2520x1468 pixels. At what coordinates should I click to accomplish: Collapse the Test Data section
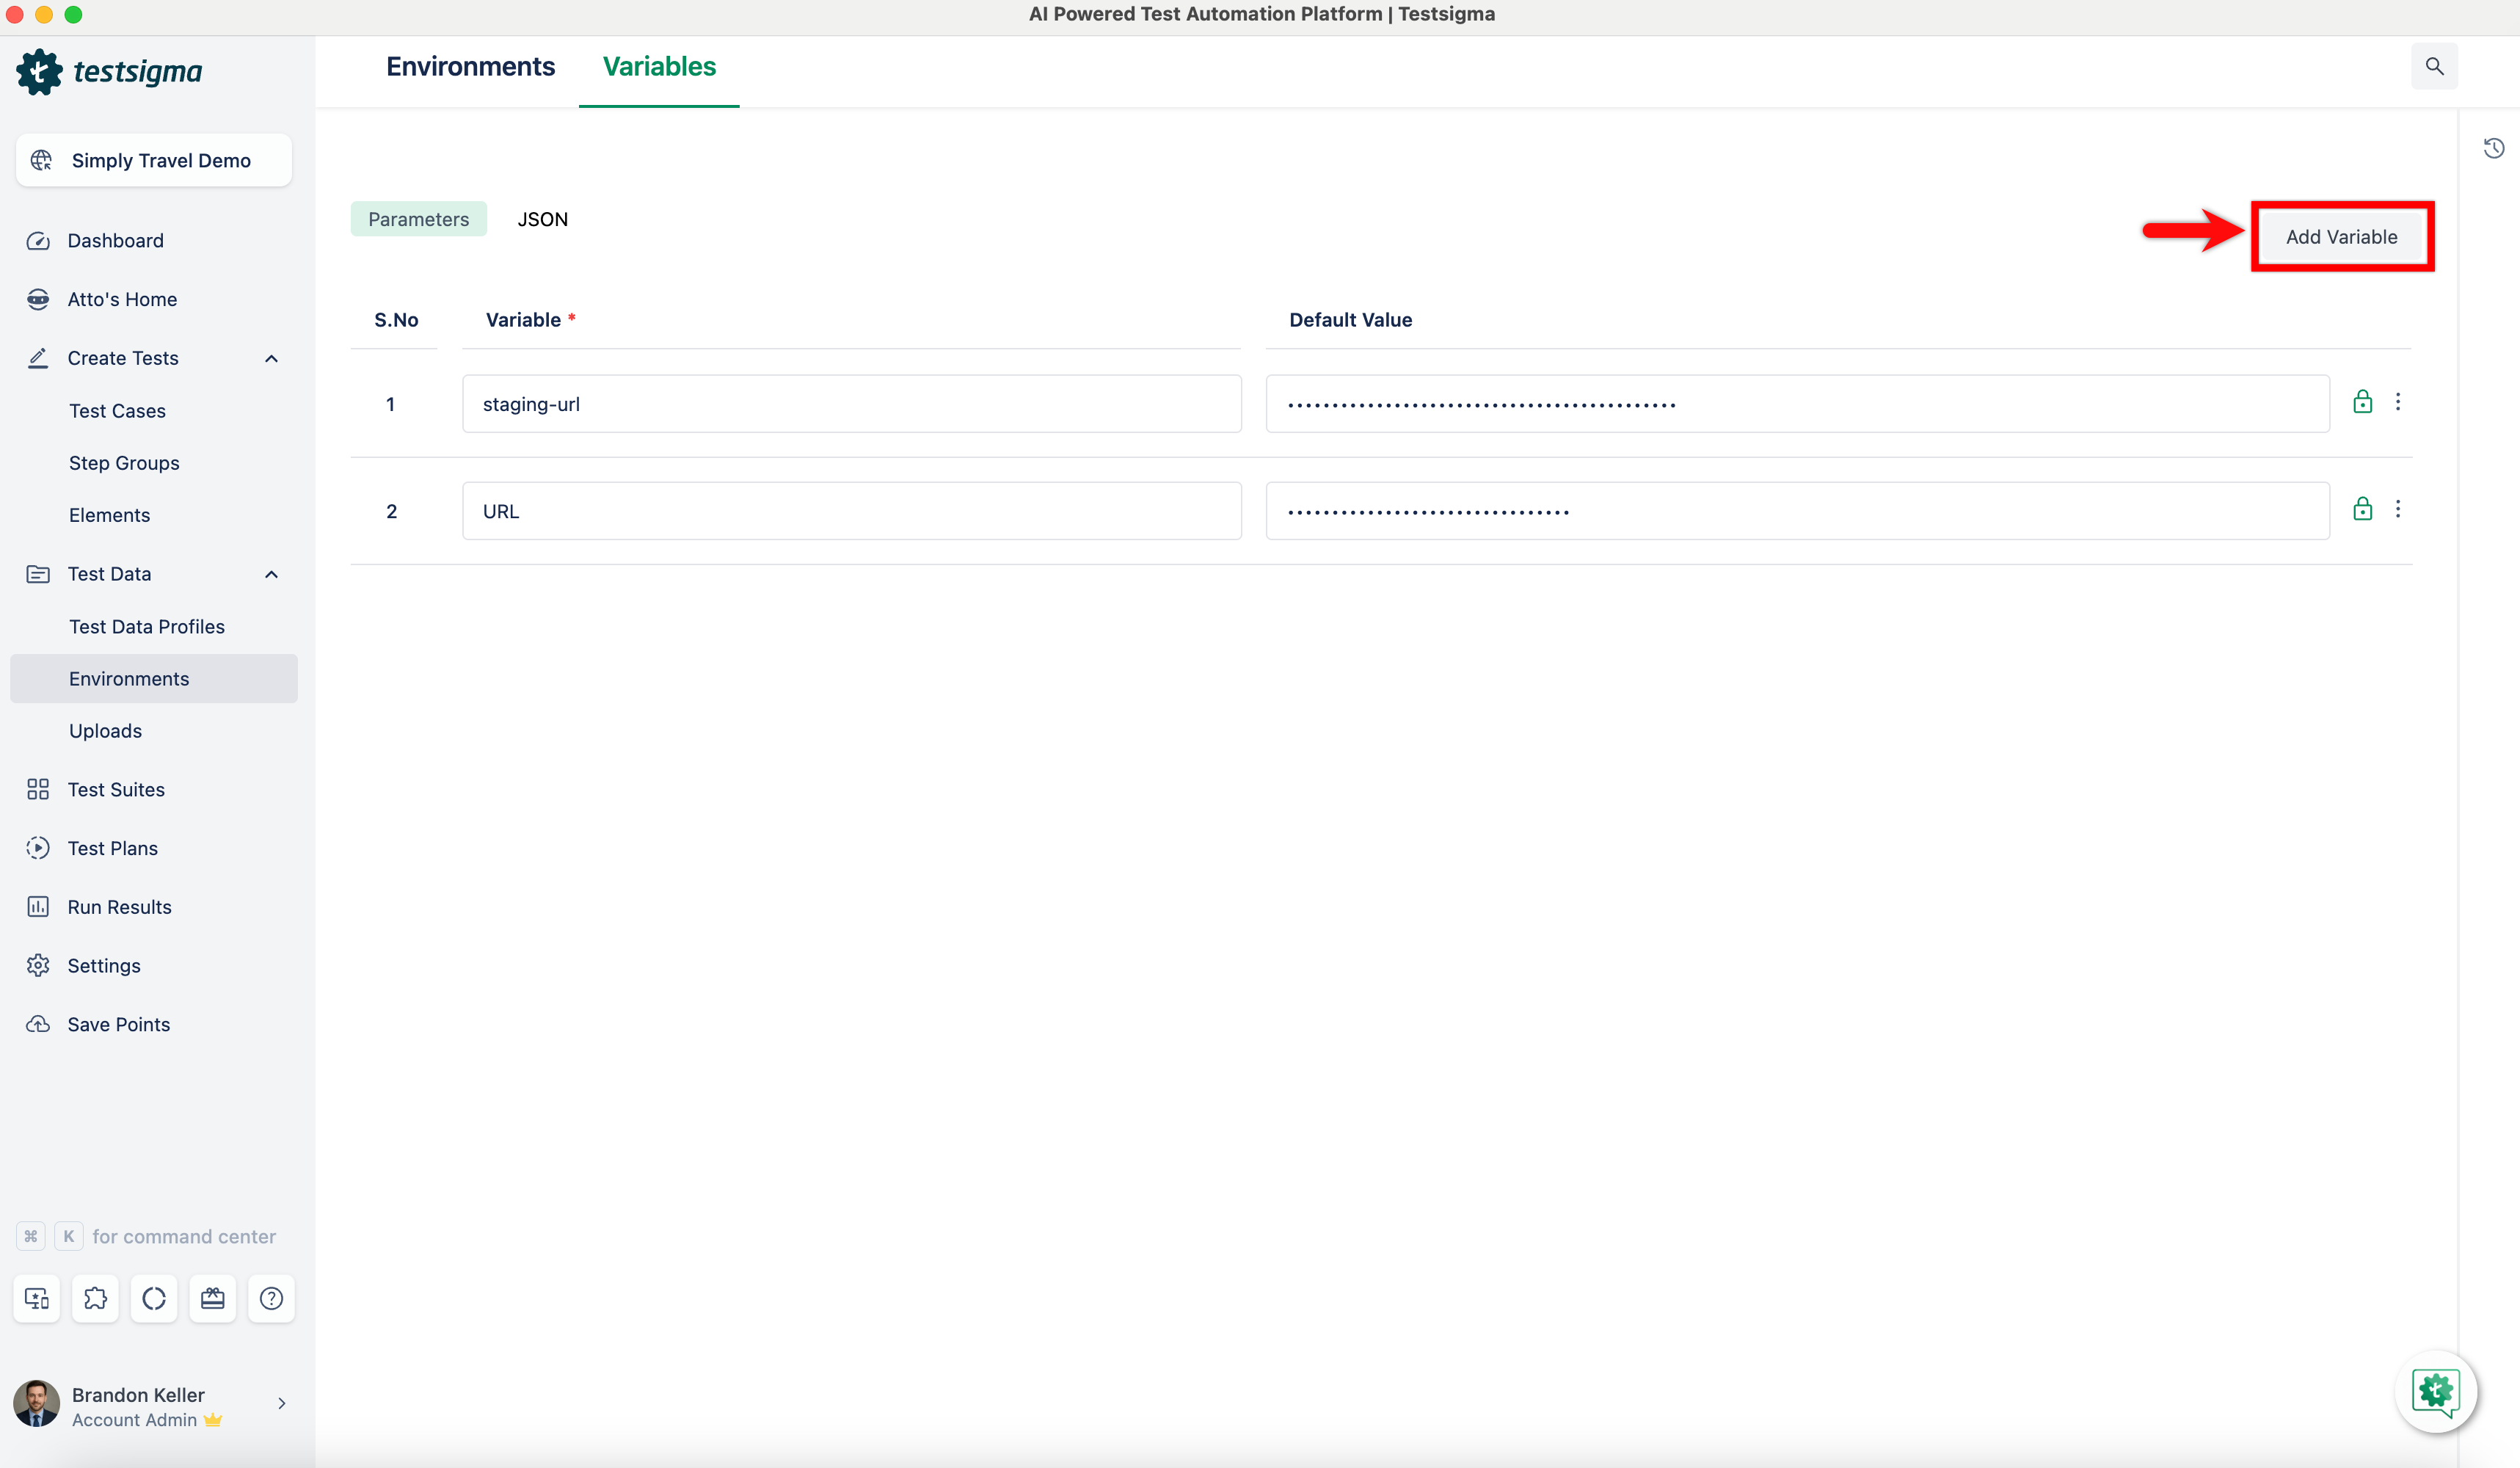tap(271, 573)
